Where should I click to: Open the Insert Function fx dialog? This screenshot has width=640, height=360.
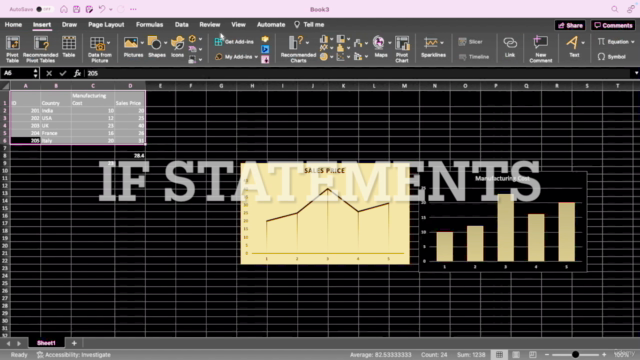(x=77, y=73)
